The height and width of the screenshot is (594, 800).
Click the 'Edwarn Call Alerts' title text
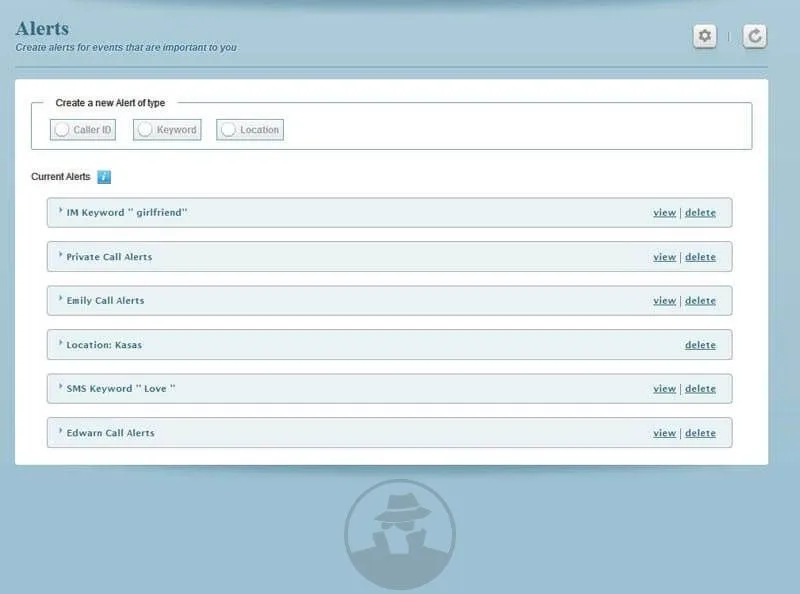[110, 433]
